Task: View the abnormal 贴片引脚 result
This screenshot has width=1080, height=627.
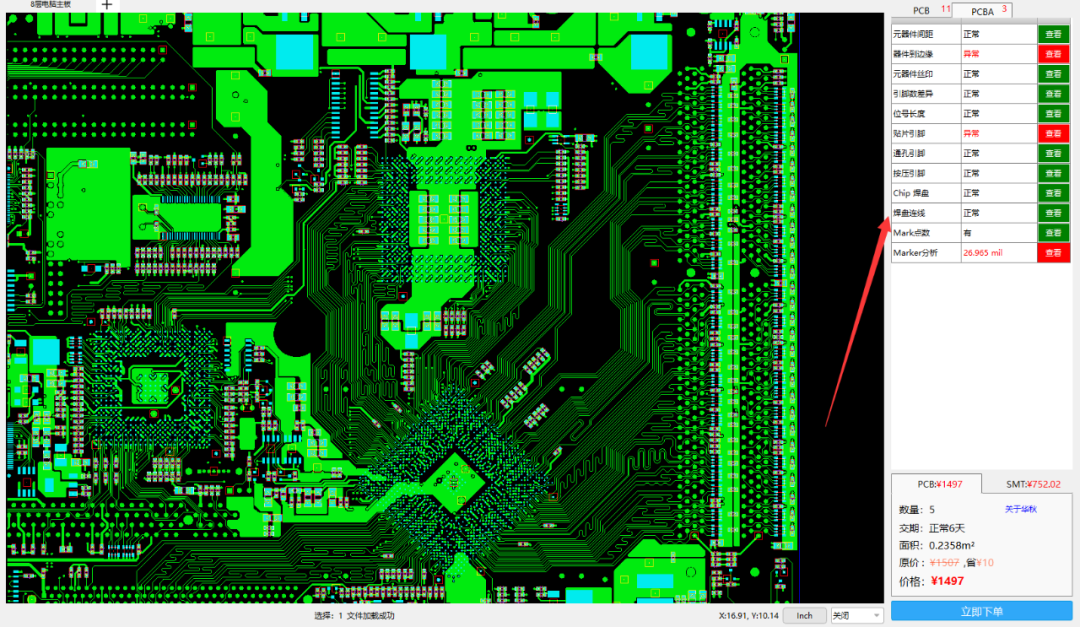Action: [x=1053, y=133]
